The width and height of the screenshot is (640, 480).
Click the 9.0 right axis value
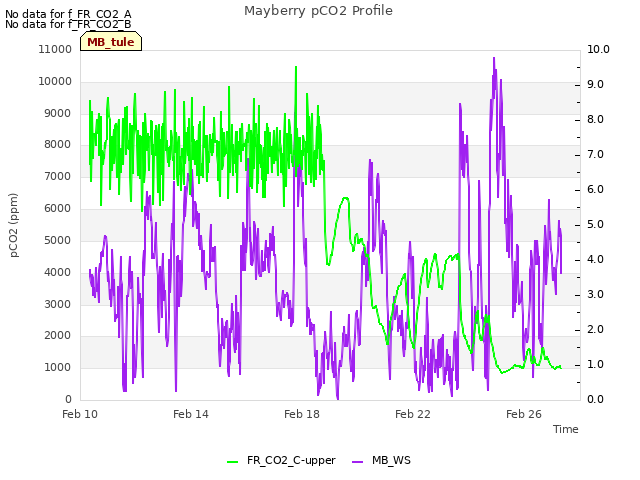coord(596,84)
